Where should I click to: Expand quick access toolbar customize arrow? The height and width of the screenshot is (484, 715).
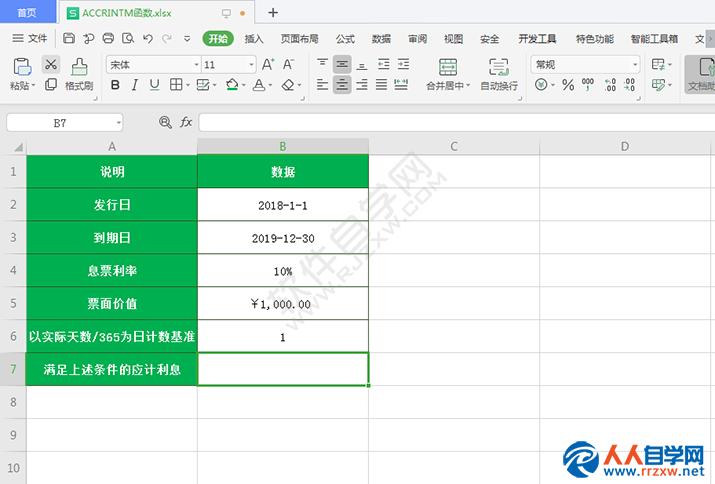pyautogui.click(x=187, y=39)
